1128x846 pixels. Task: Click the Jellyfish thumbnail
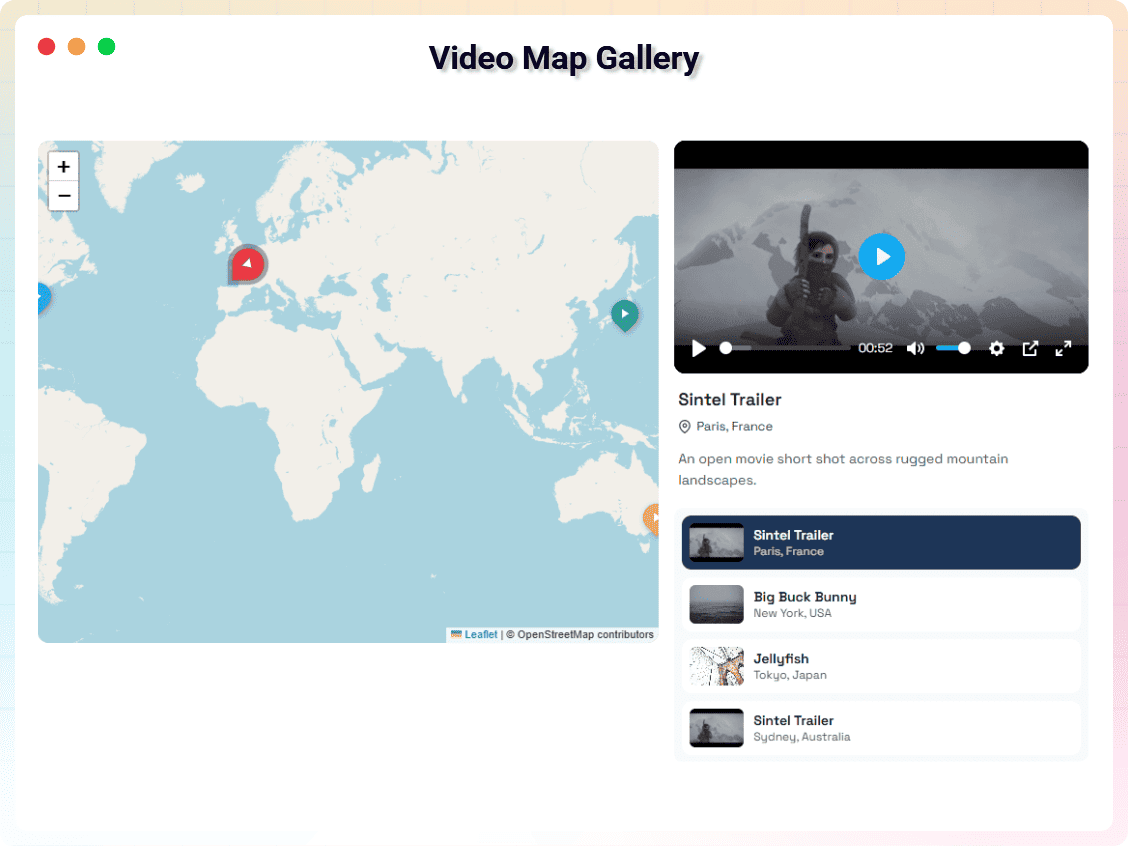[x=717, y=666]
